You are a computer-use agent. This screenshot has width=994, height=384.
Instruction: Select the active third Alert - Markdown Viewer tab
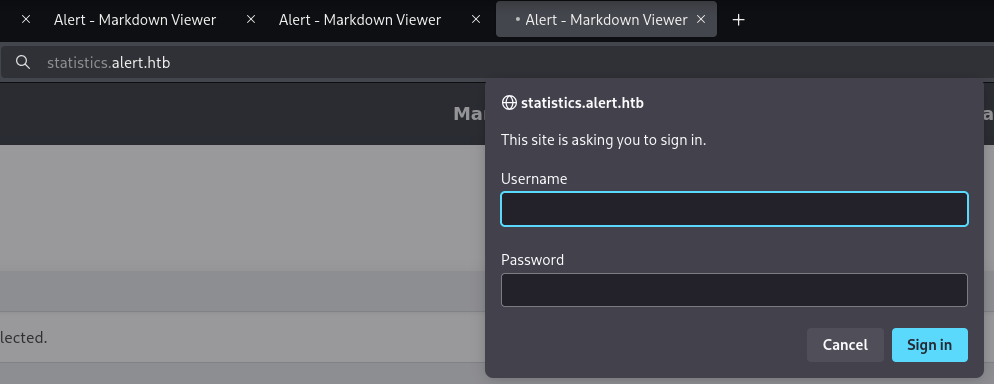click(x=606, y=20)
